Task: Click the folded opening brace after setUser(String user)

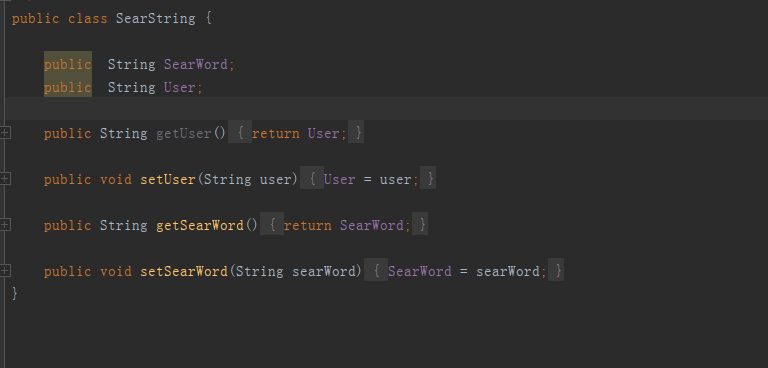Action: click(x=312, y=179)
